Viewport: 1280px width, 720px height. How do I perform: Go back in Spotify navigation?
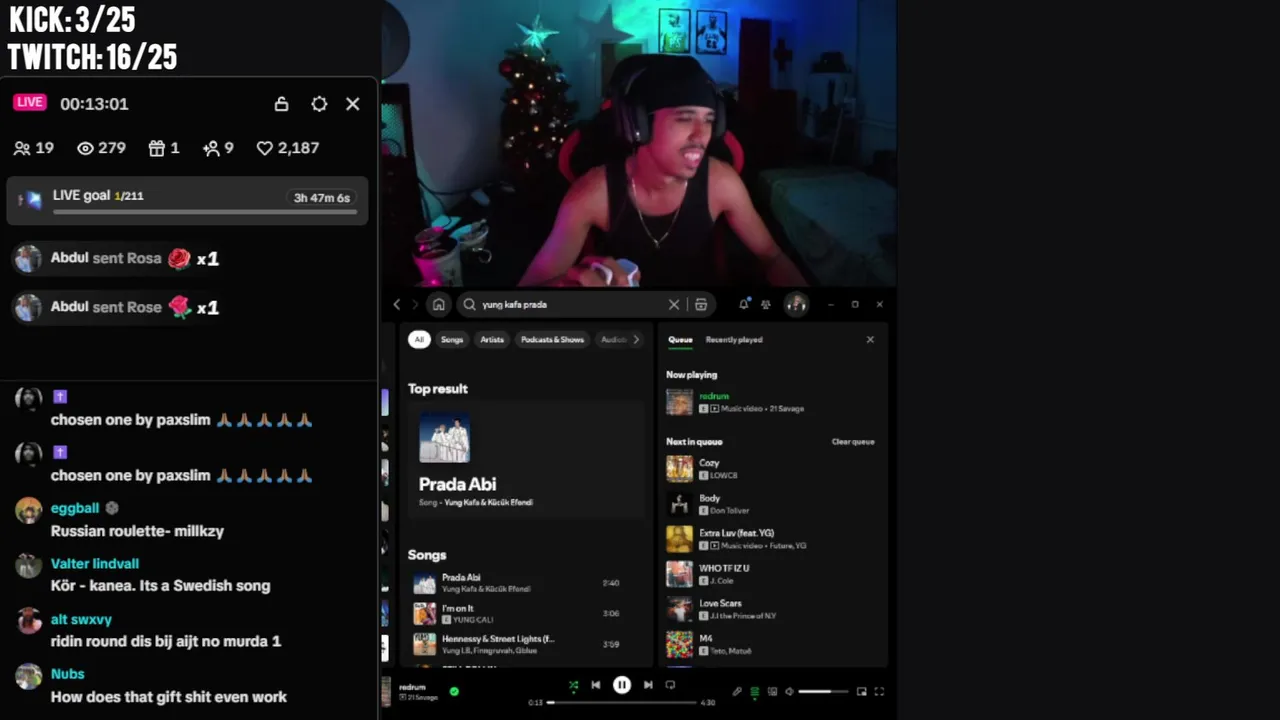pos(397,305)
